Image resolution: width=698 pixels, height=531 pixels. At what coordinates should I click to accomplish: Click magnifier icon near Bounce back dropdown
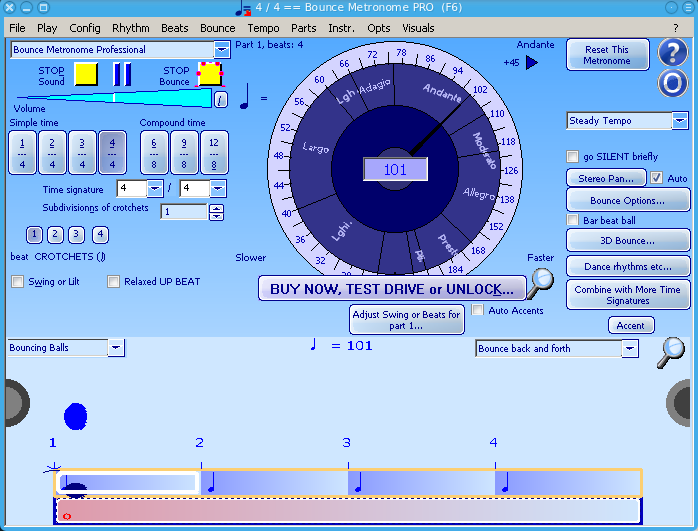tap(671, 352)
